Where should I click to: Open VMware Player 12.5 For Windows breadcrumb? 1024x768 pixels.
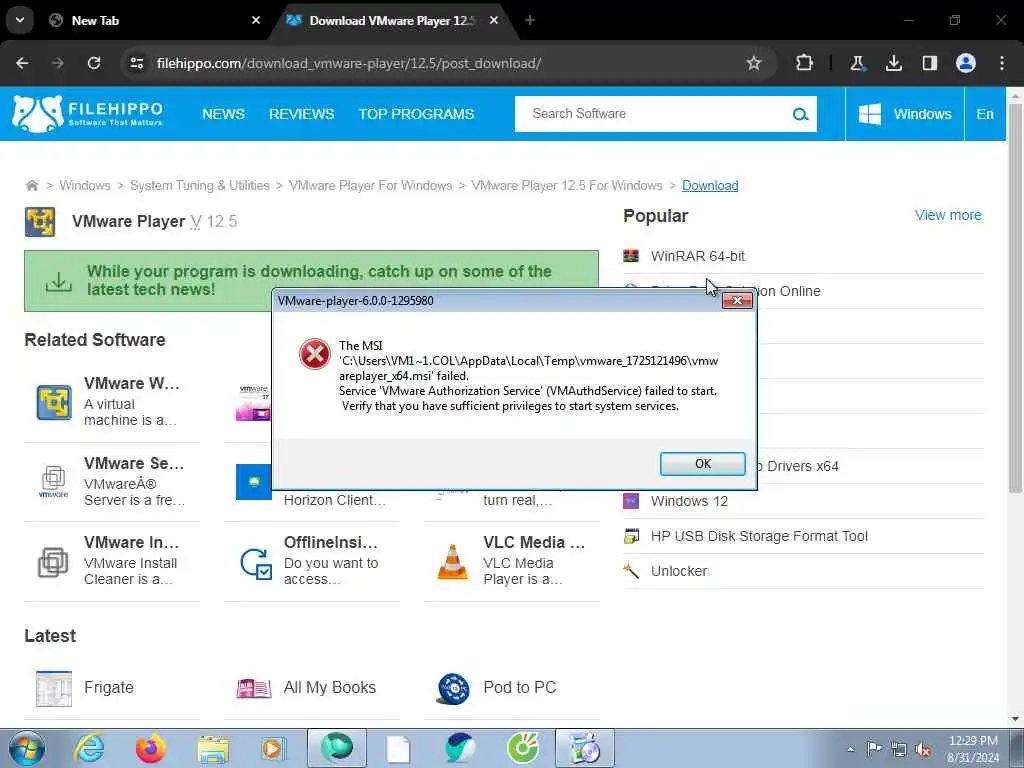pyautogui.click(x=567, y=185)
